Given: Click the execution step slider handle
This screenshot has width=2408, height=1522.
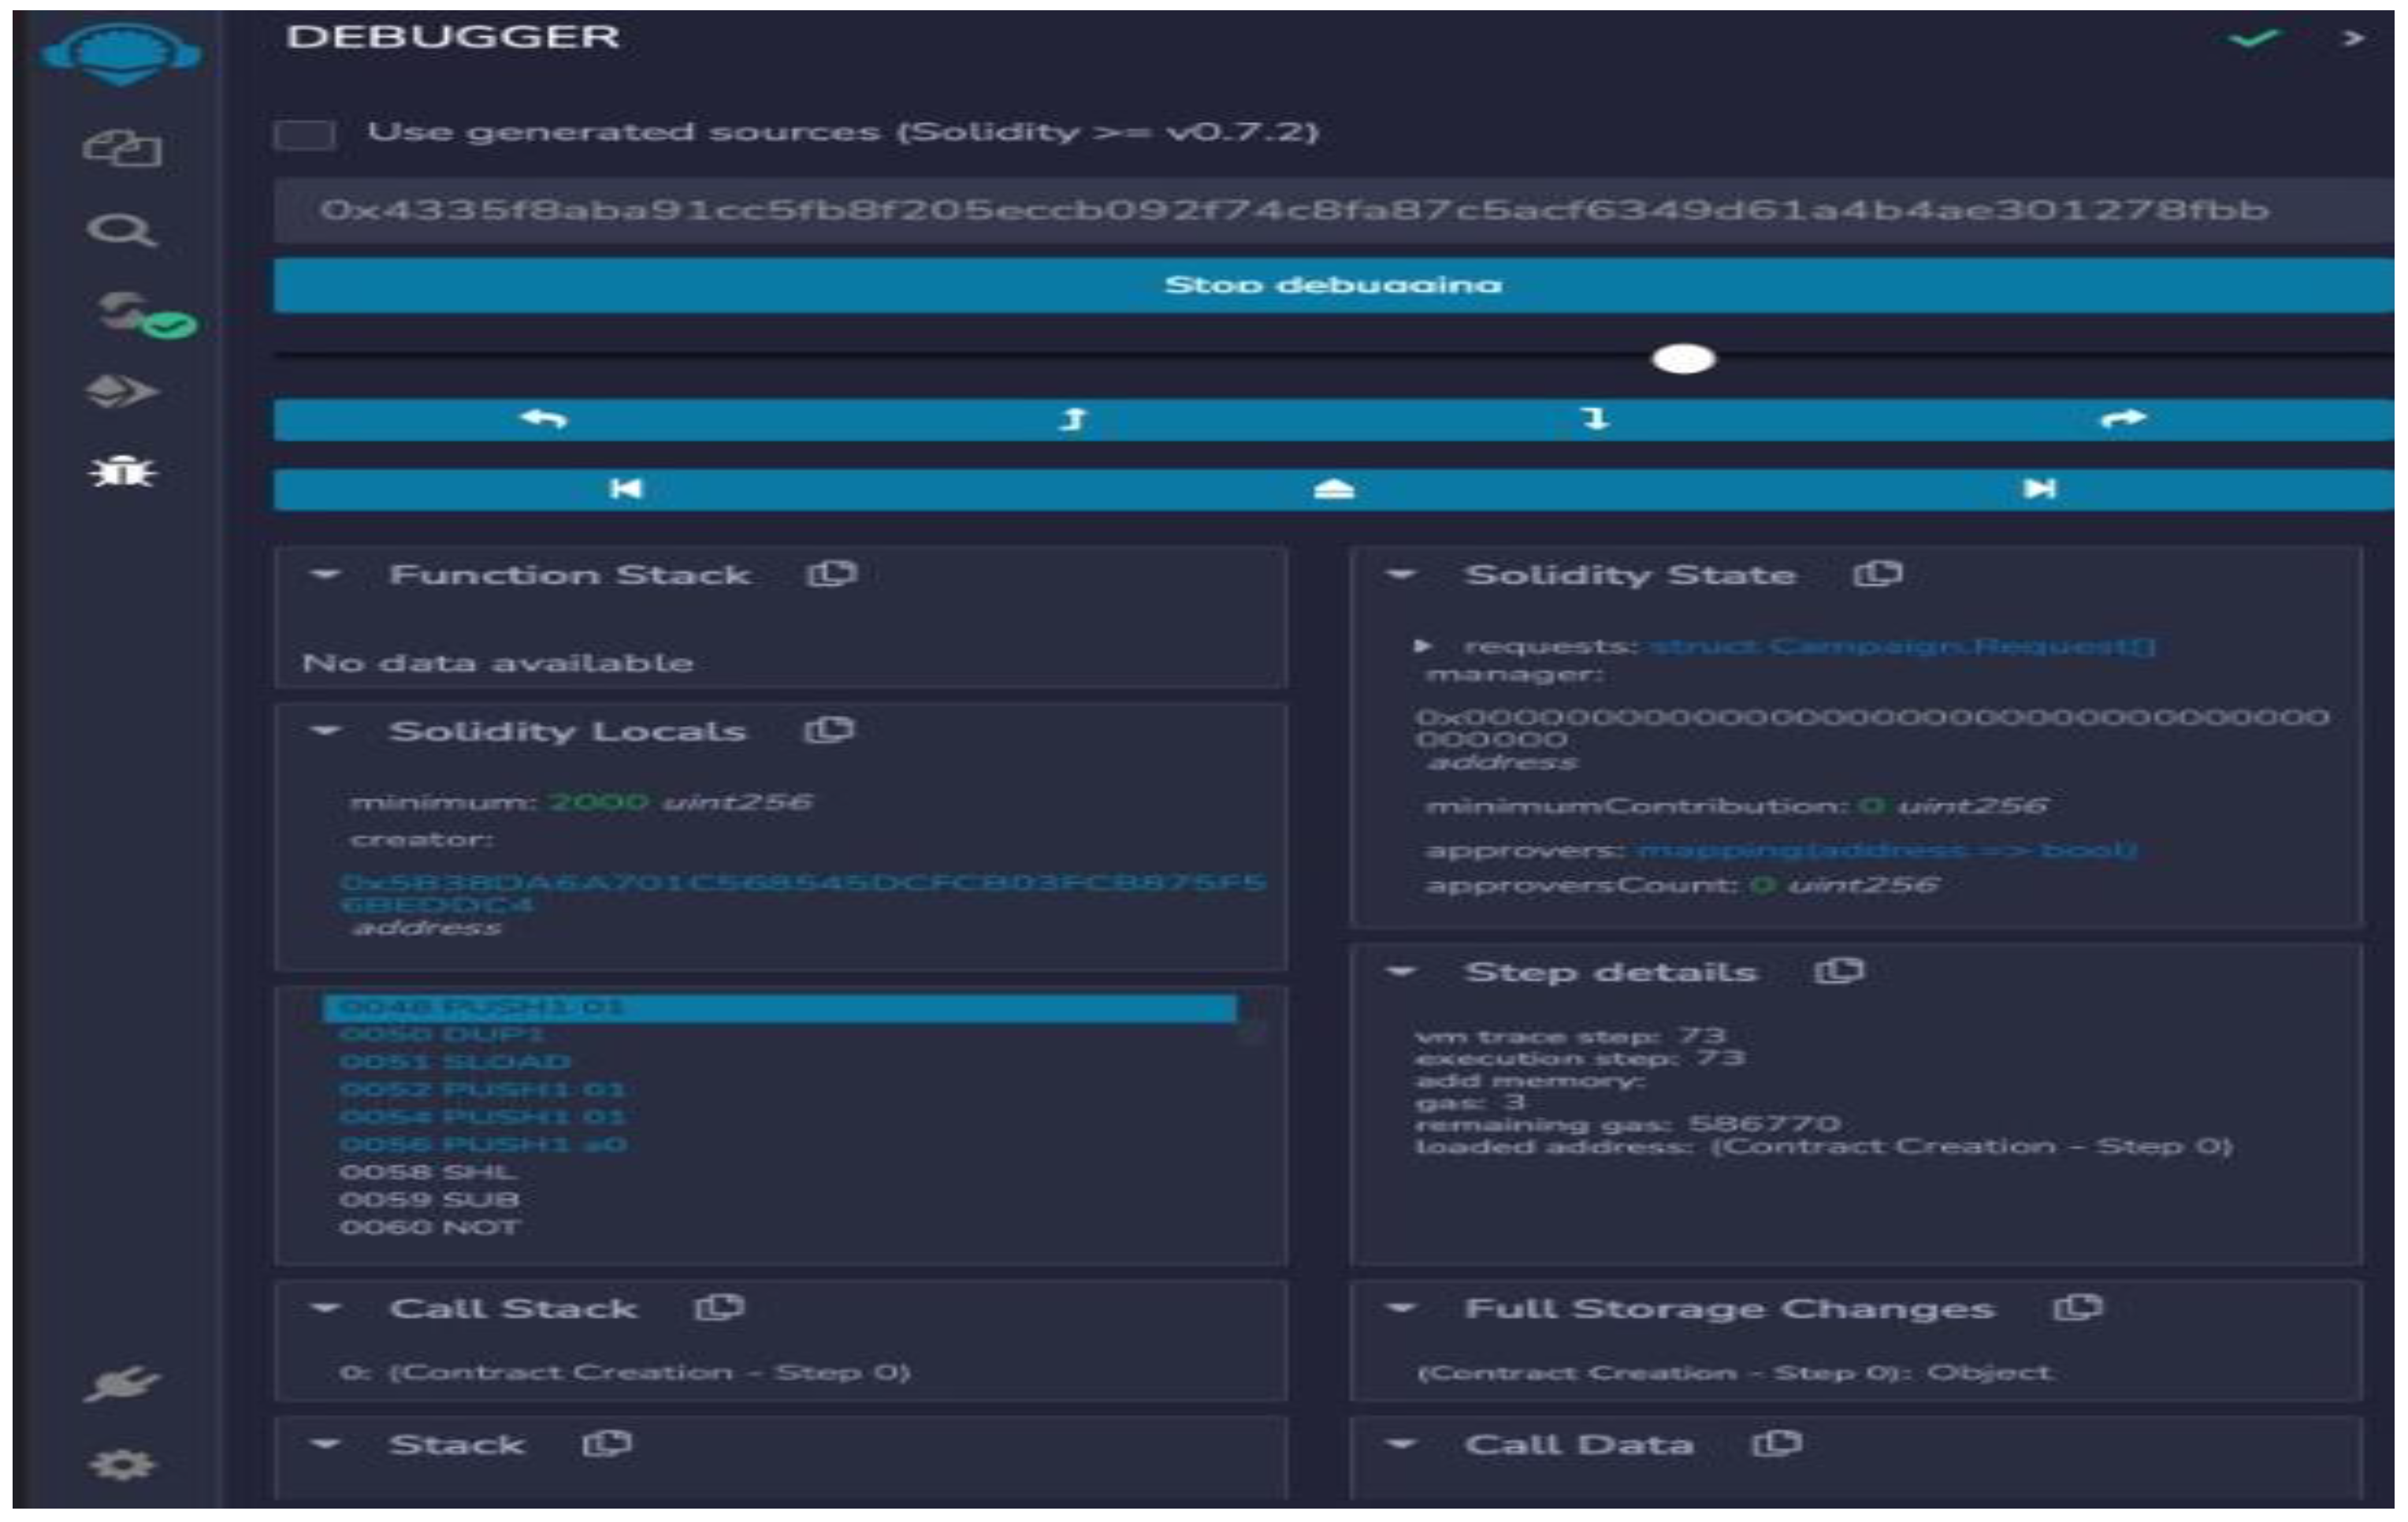Looking at the screenshot, I should click(1684, 358).
